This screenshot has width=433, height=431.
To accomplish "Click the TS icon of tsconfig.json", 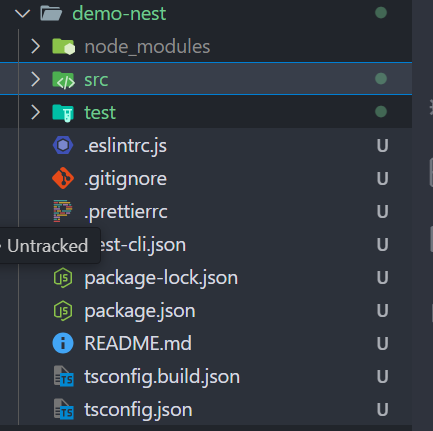I will tap(64, 409).
